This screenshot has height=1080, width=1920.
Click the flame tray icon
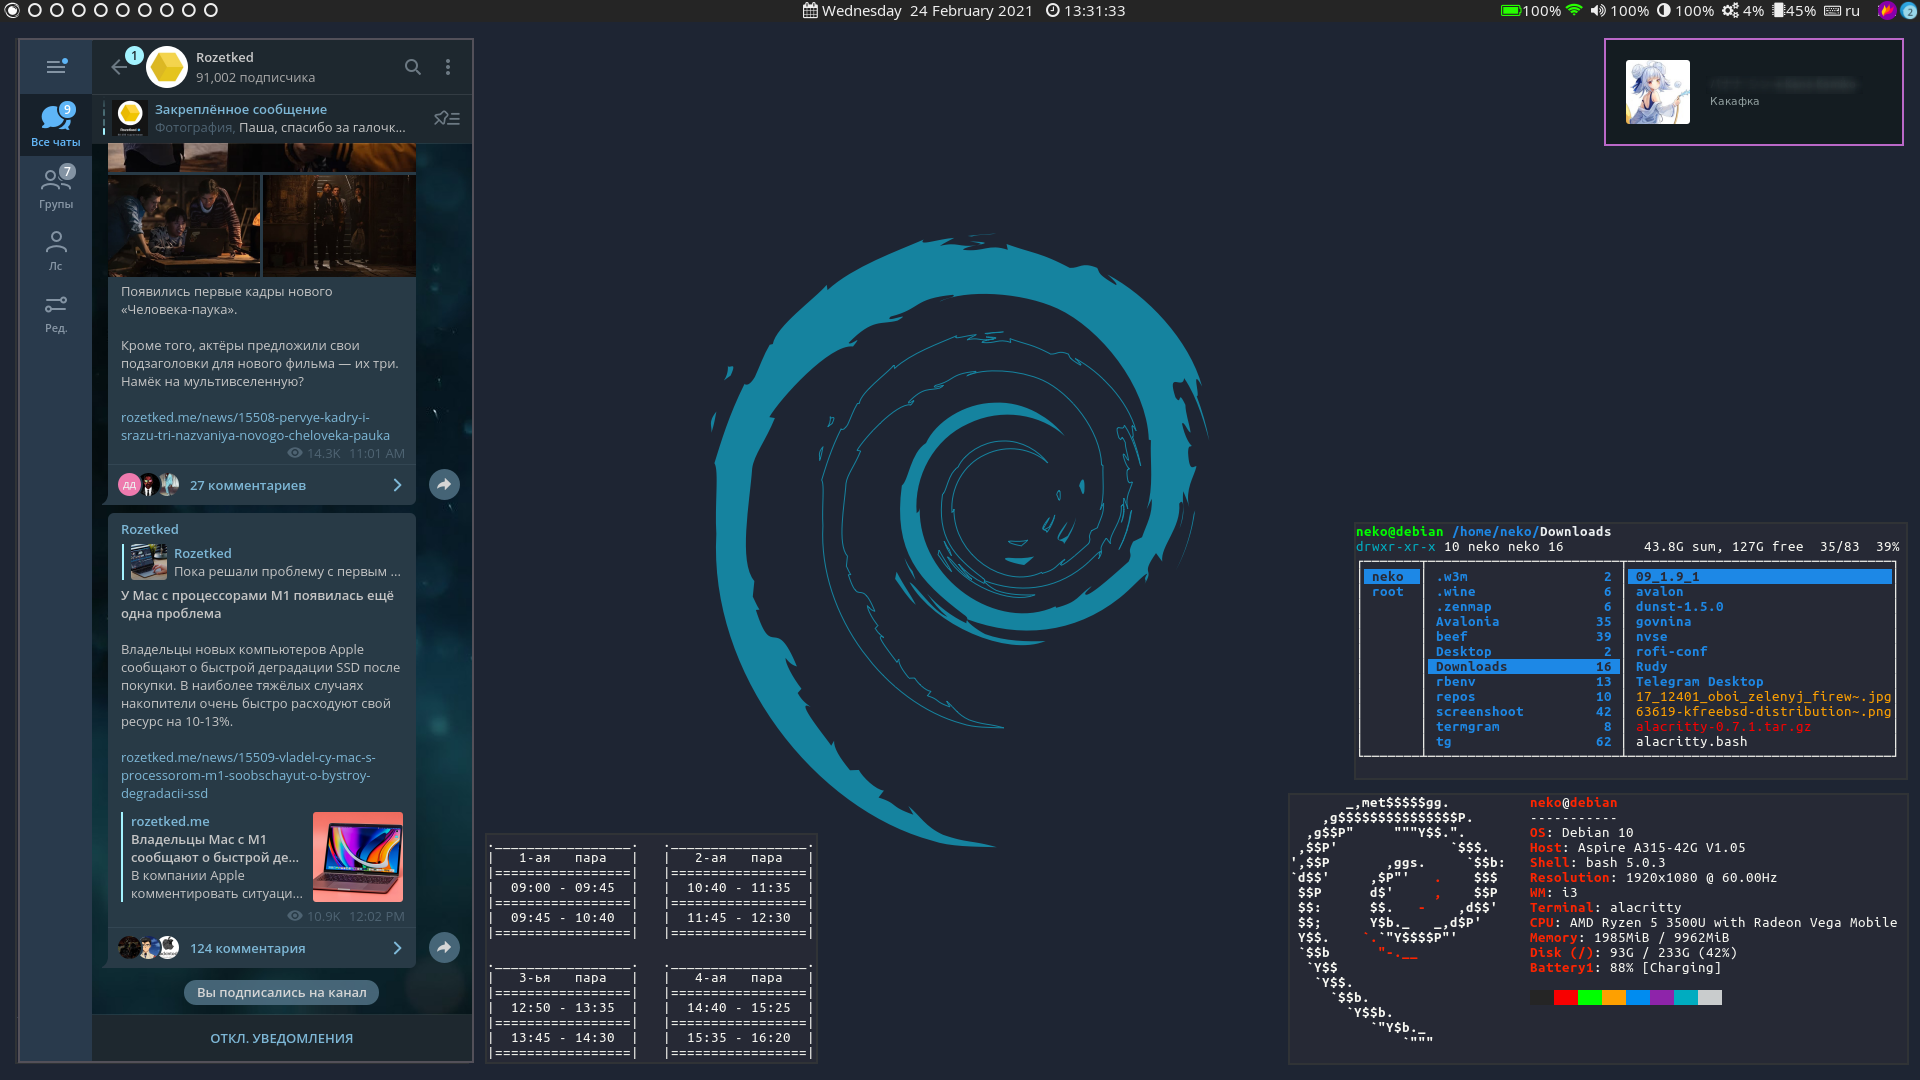tap(1886, 11)
